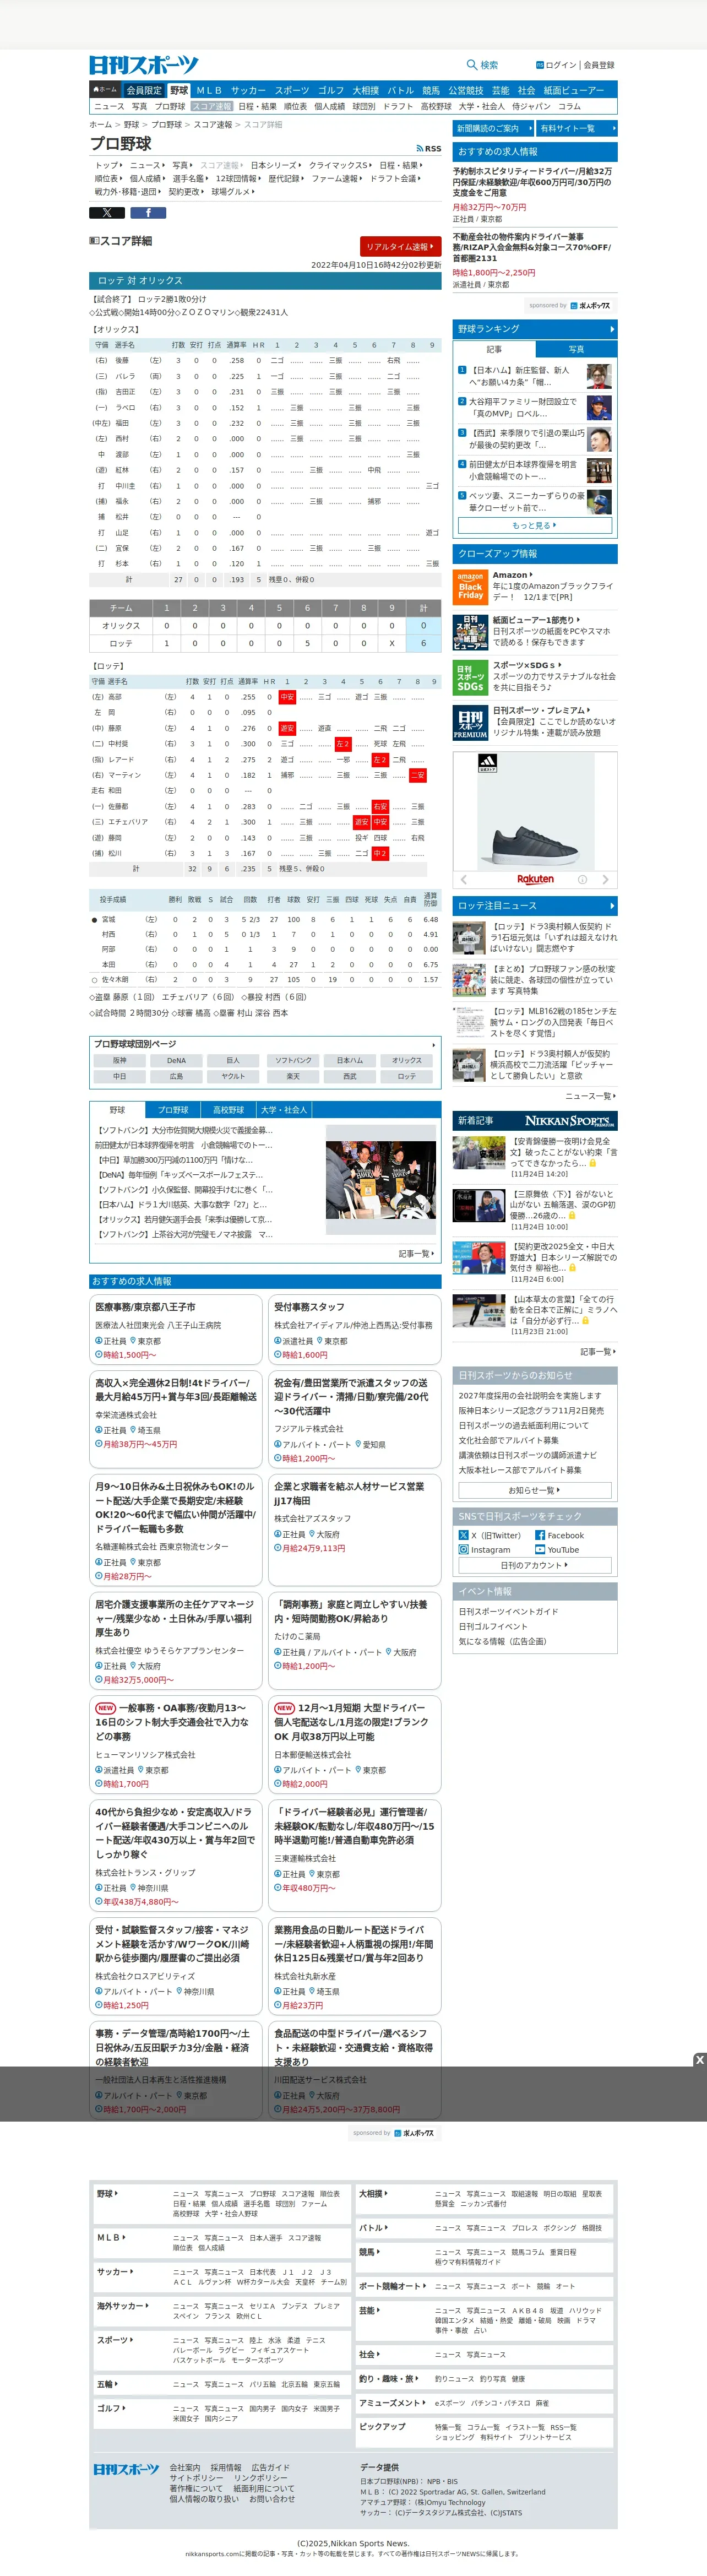Open the Instagram SNS icon

(x=463, y=1549)
